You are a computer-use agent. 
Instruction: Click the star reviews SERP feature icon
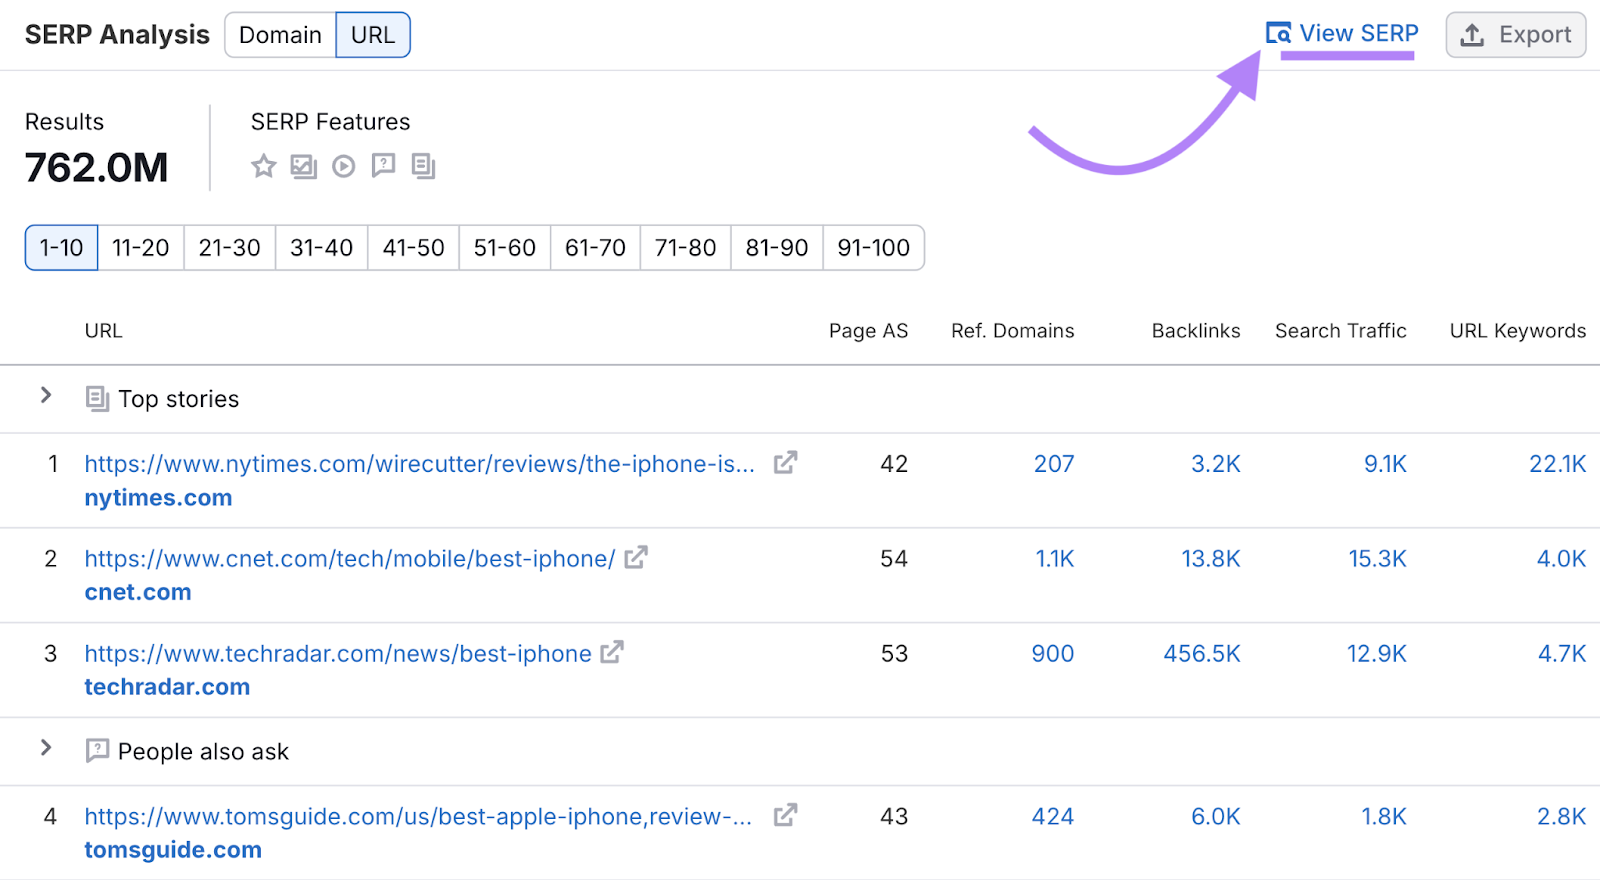(263, 166)
